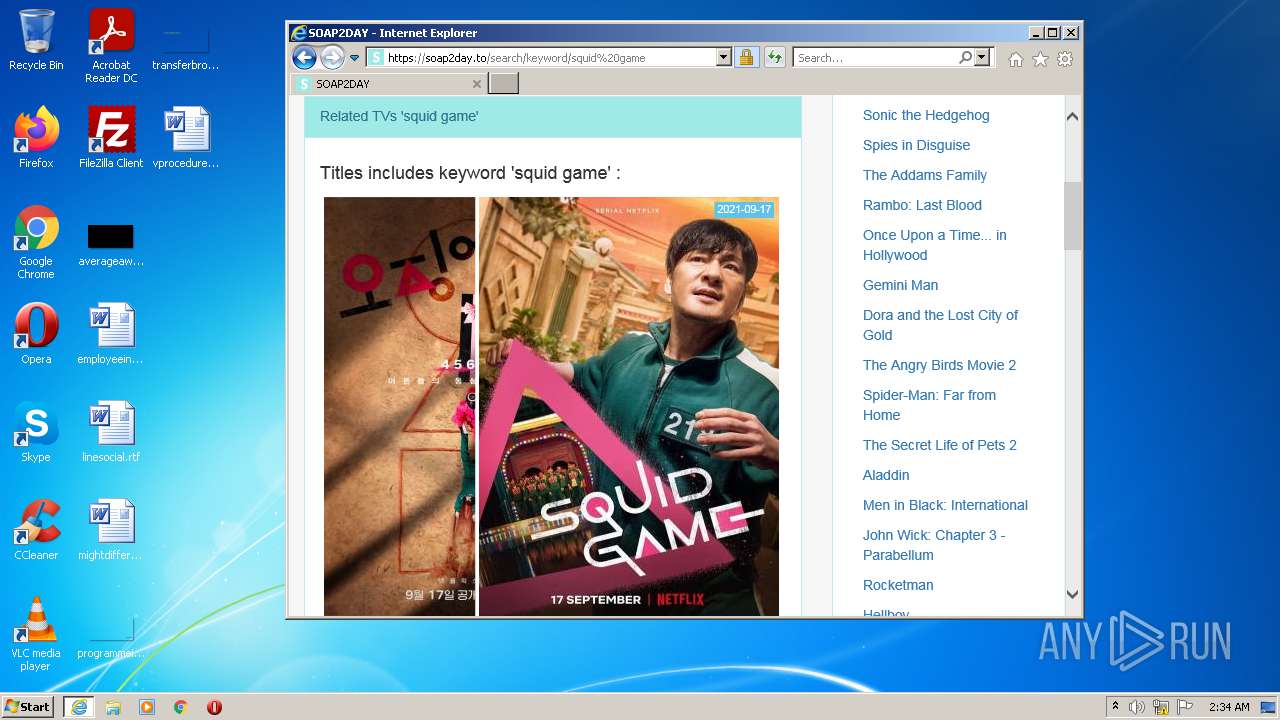This screenshot has width=1280, height=720.
Task: Open IE Home icon
Action: click(1016, 59)
